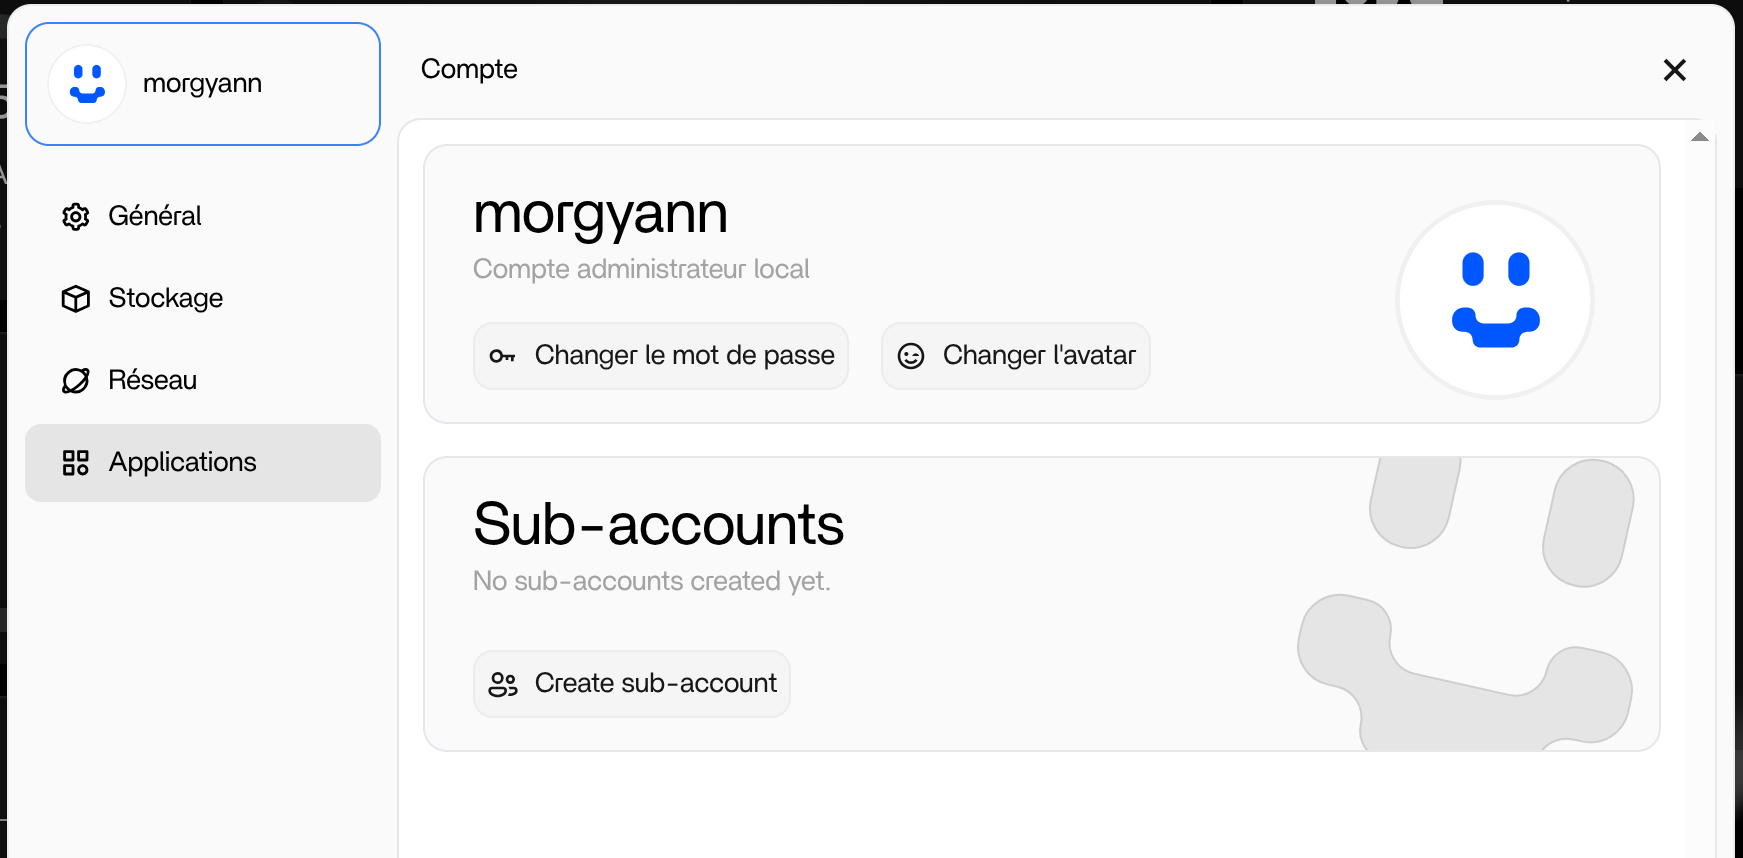This screenshot has width=1743, height=858.
Task: Open the Général settings section
Action: [155, 216]
